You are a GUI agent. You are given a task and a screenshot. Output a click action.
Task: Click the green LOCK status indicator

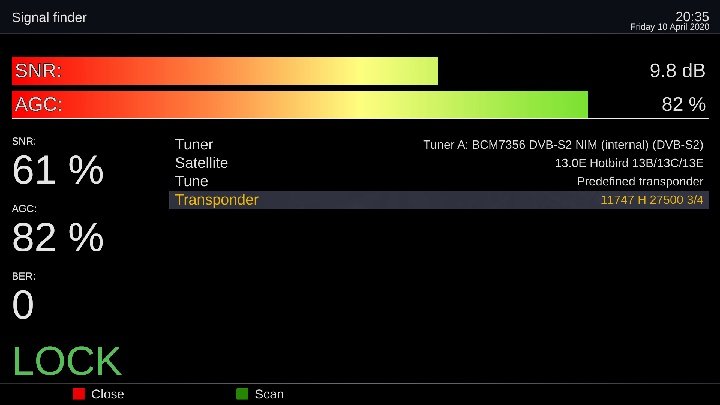click(x=67, y=362)
